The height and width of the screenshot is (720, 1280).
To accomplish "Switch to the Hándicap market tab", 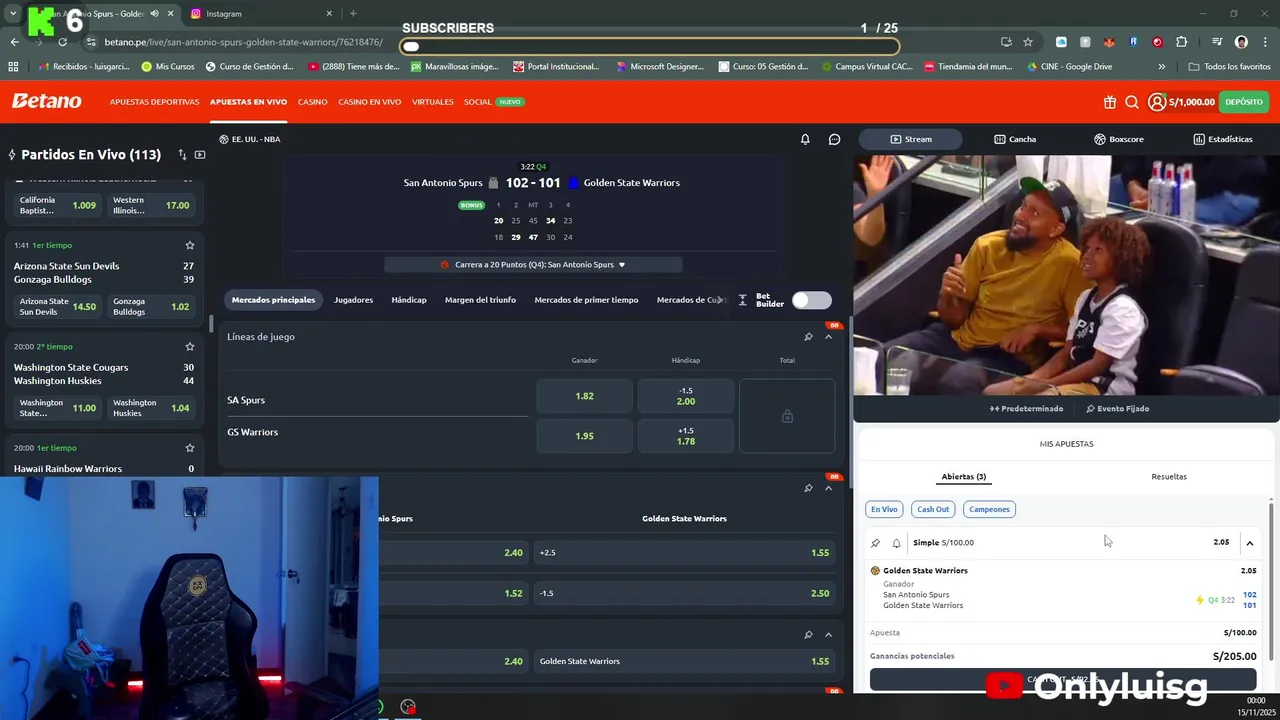I will [x=409, y=300].
